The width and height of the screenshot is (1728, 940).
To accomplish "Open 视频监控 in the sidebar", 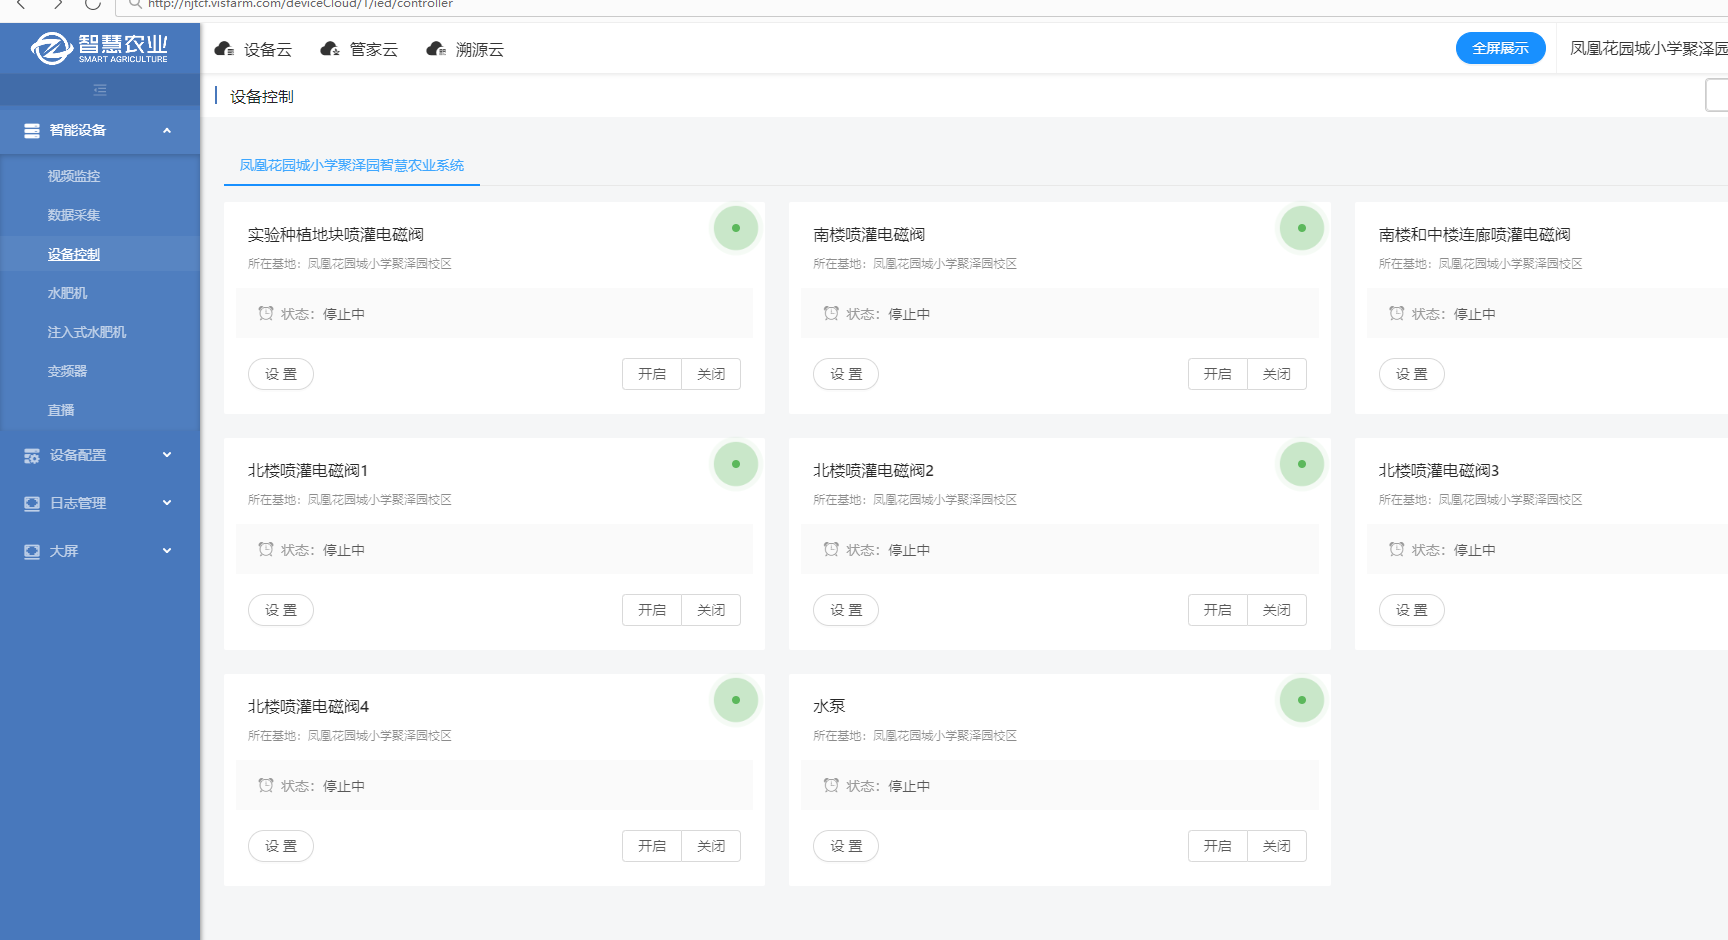I will point(74,176).
